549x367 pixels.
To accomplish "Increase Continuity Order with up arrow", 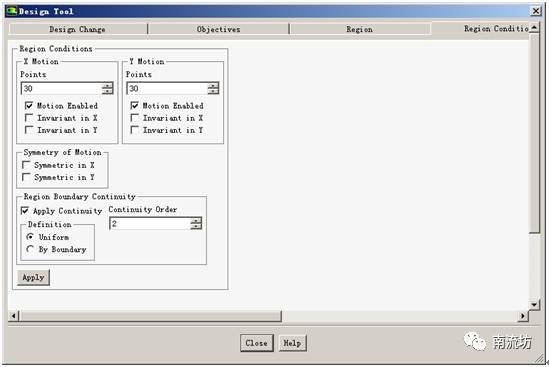I will pos(196,220).
